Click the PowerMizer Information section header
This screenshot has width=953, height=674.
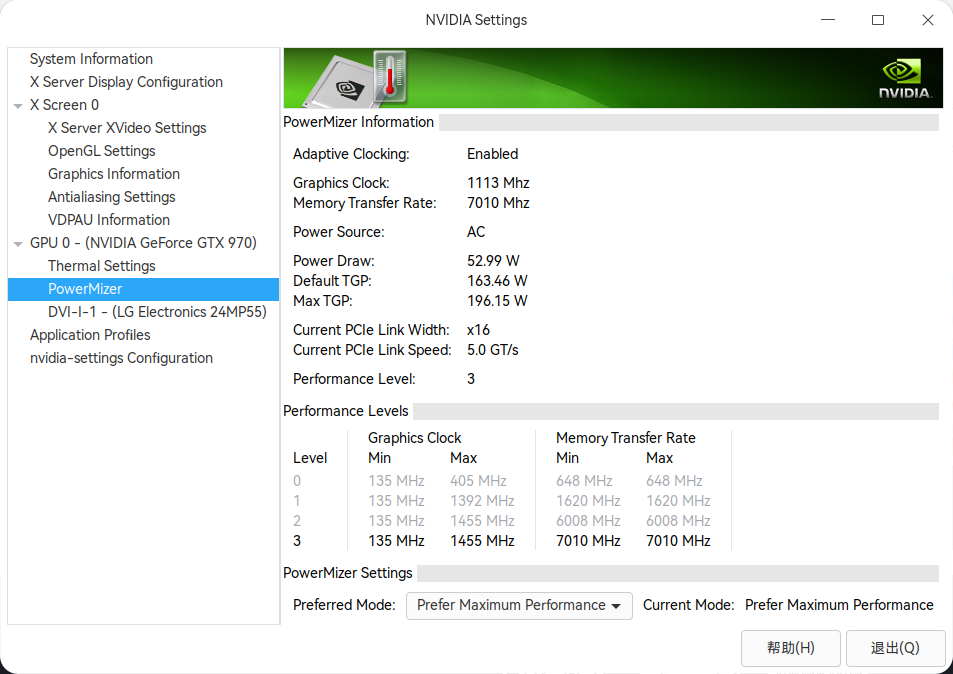tap(359, 122)
